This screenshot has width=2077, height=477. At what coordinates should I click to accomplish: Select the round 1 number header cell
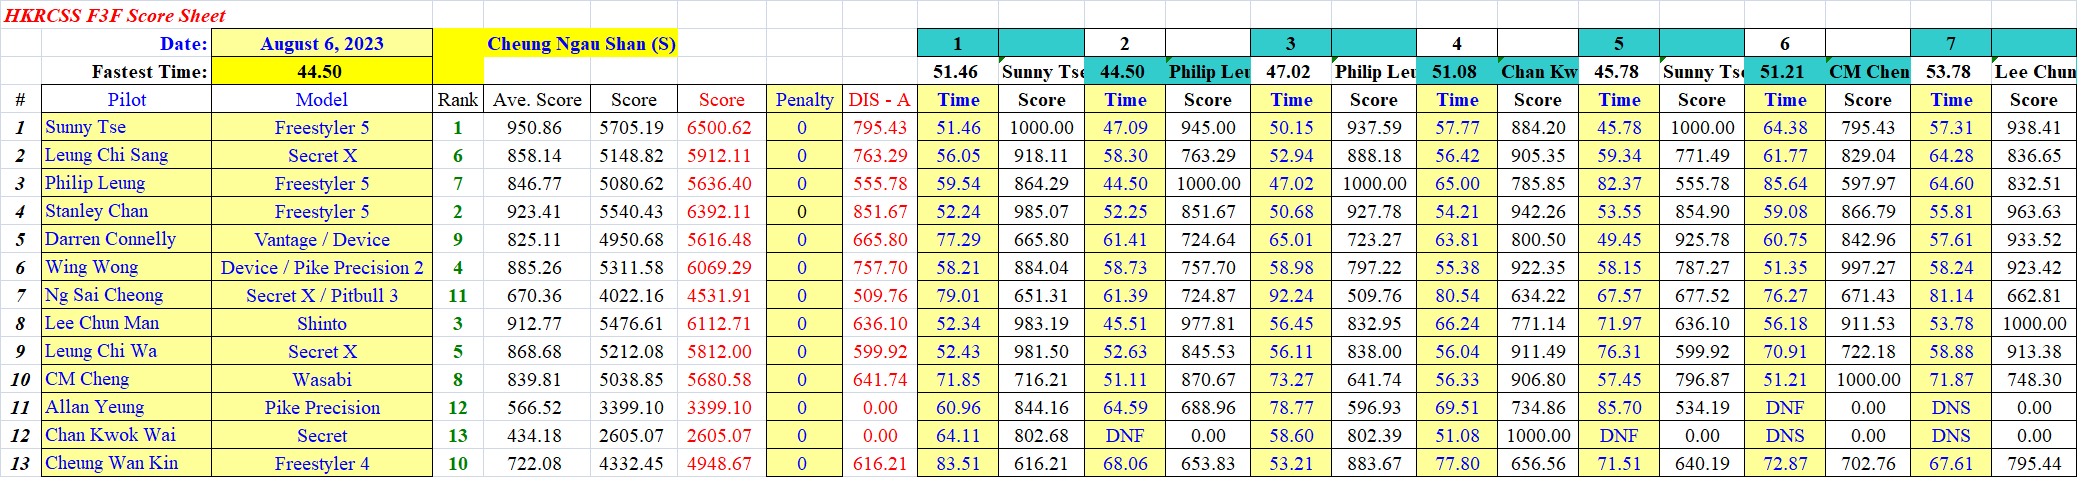pos(958,43)
